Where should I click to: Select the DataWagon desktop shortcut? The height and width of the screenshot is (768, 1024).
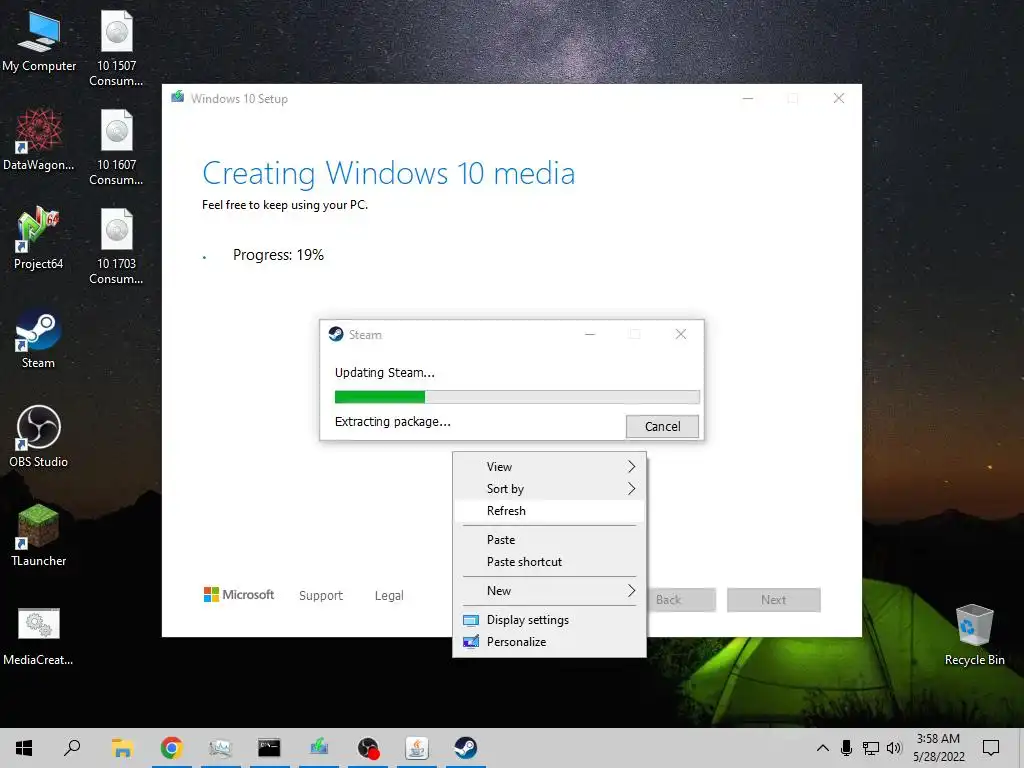pyautogui.click(x=39, y=140)
